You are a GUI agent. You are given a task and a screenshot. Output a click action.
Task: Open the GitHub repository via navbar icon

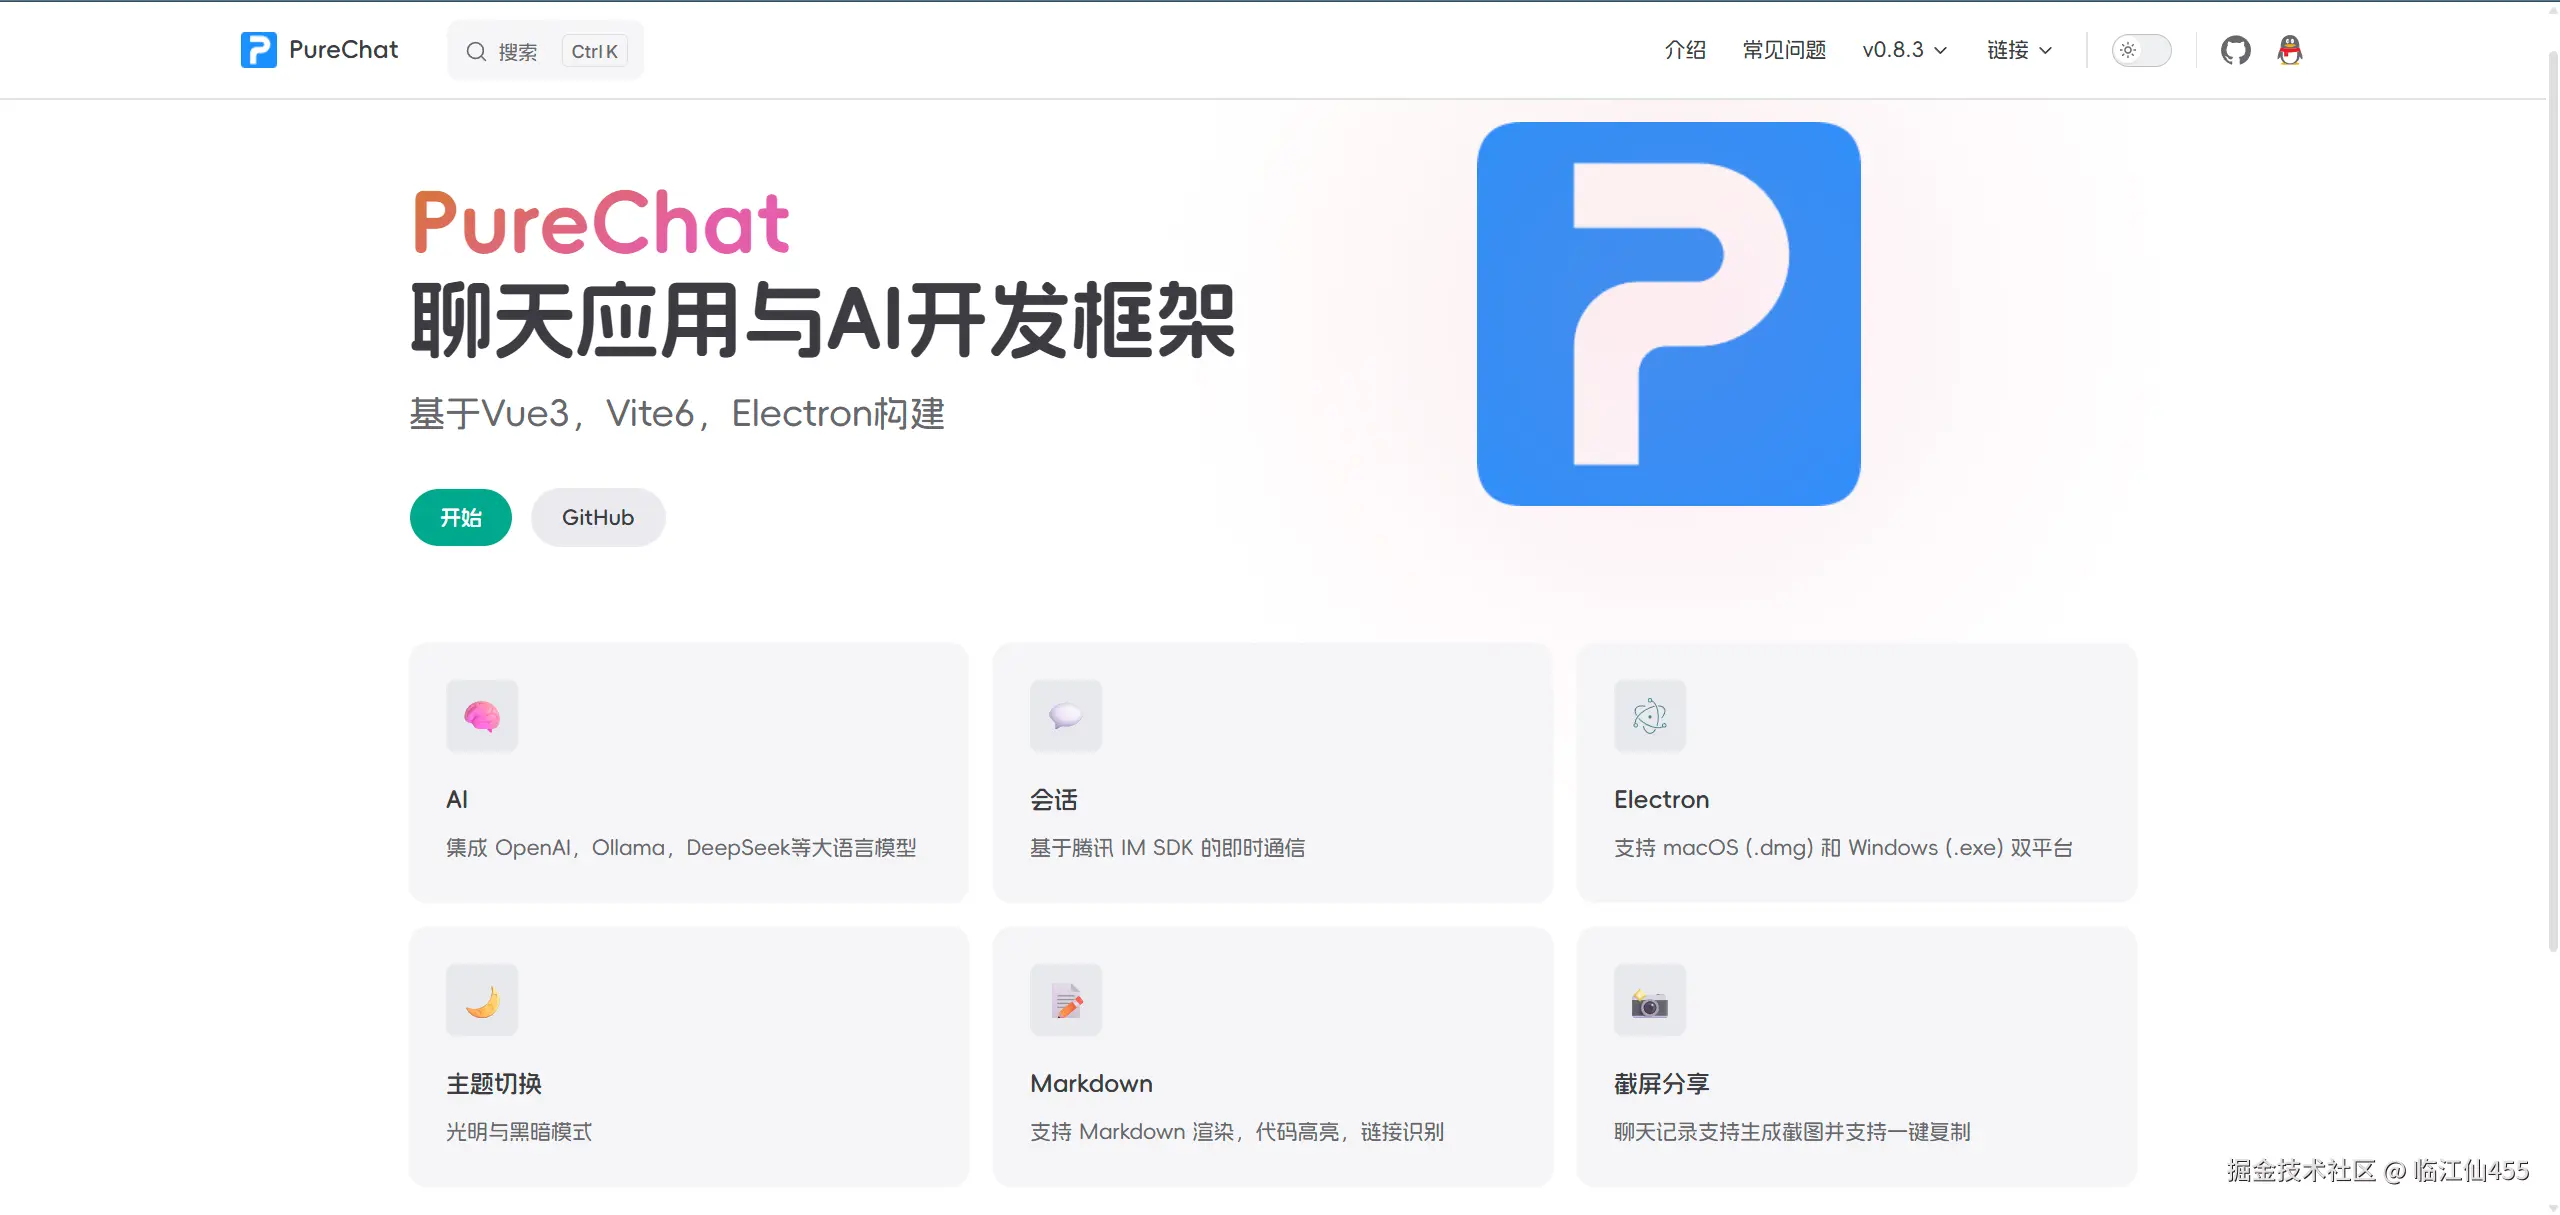[2237, 49]
